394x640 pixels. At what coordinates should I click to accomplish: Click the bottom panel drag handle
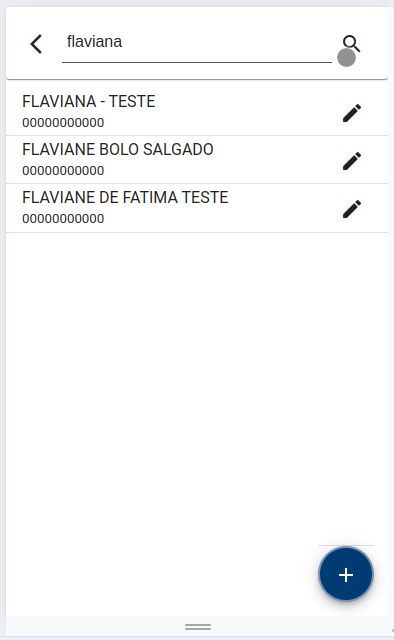click(198, 627)
